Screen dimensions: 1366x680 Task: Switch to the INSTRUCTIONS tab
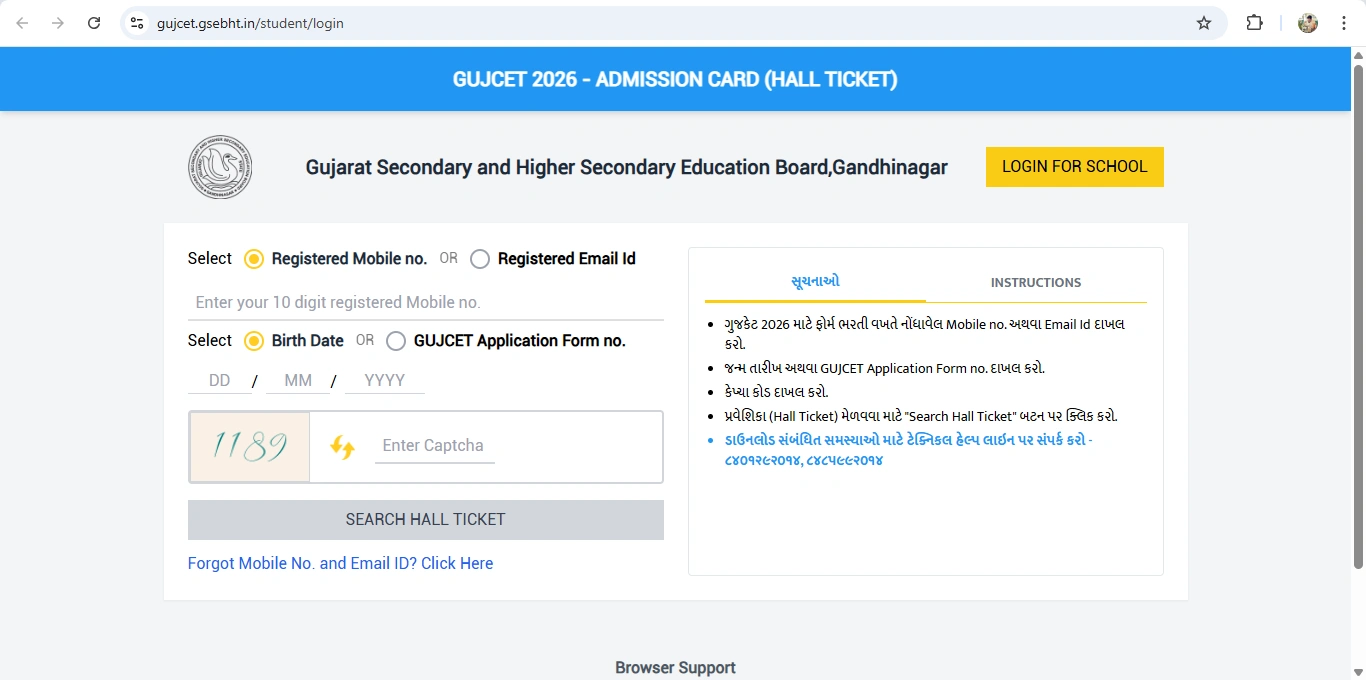[x=1036, y=282]
